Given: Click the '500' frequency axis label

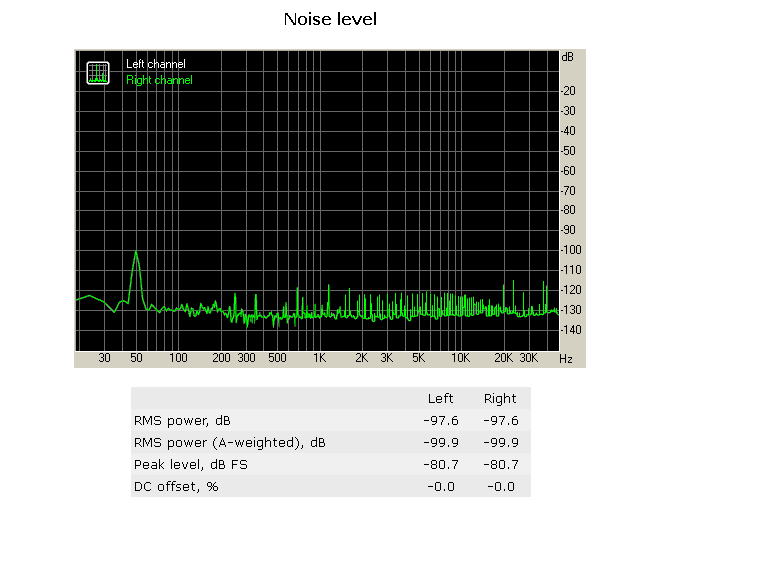Looking at the screenshot, I should (x=277, y=358).
